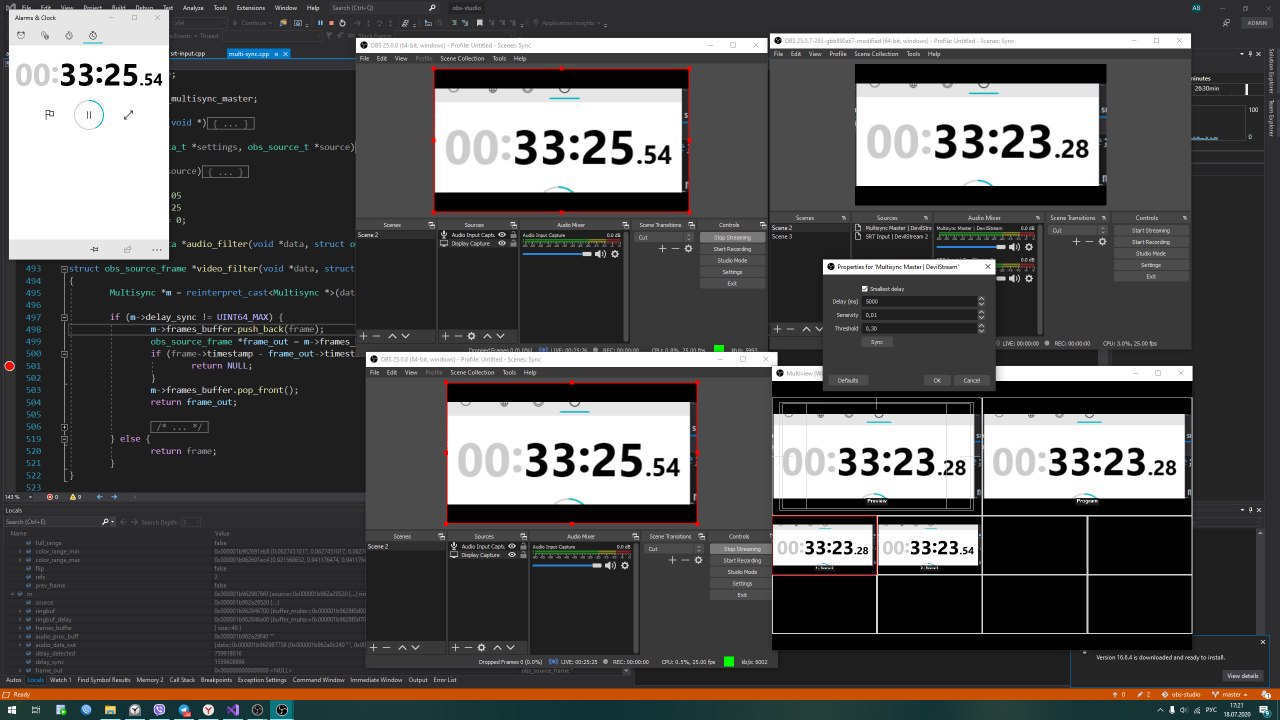Click Stop Streaming in upper OBS window
Viewport: 1280px width, 720px height.
click(732, 237)
